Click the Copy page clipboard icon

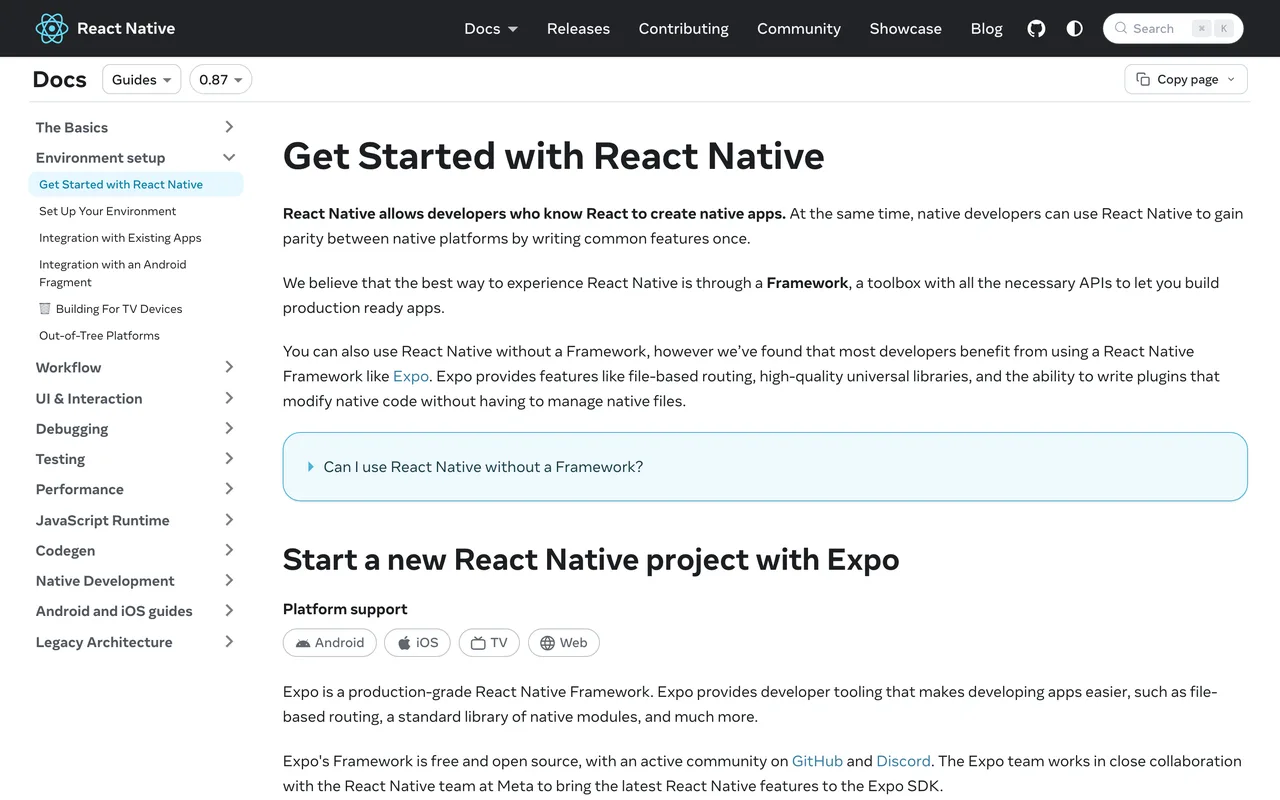coord(1143,79)
